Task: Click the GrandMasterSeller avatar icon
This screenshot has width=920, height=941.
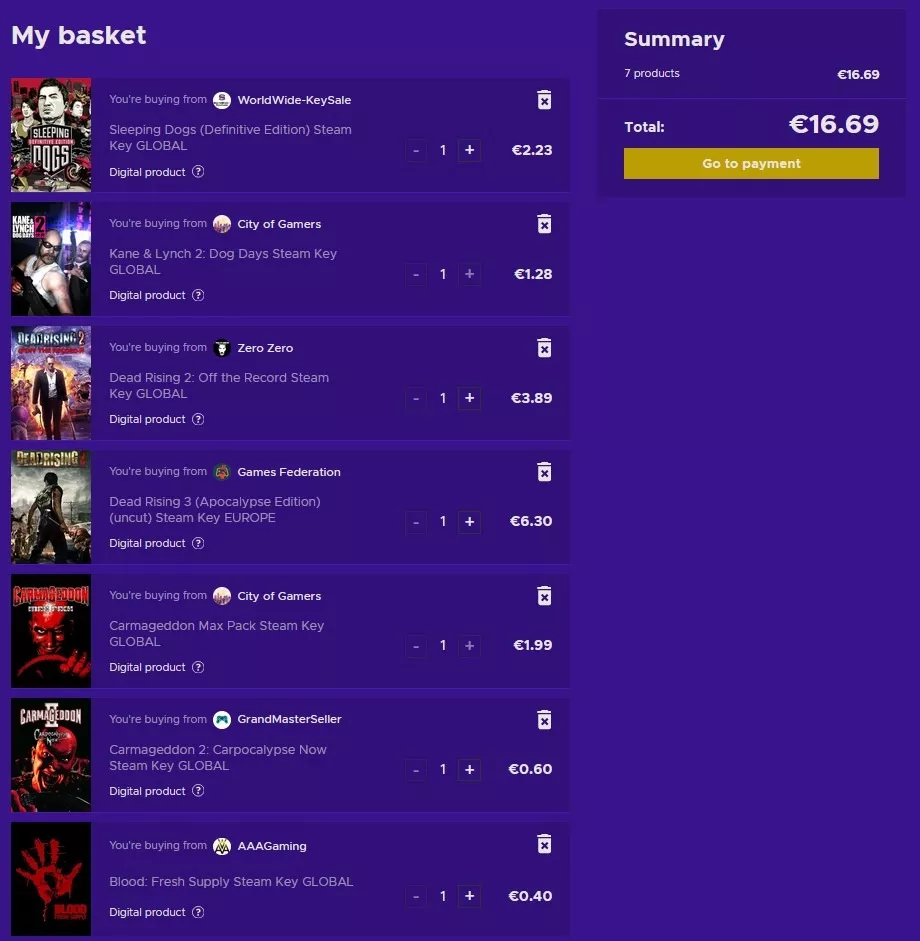Action: click(x=222, y=720)
